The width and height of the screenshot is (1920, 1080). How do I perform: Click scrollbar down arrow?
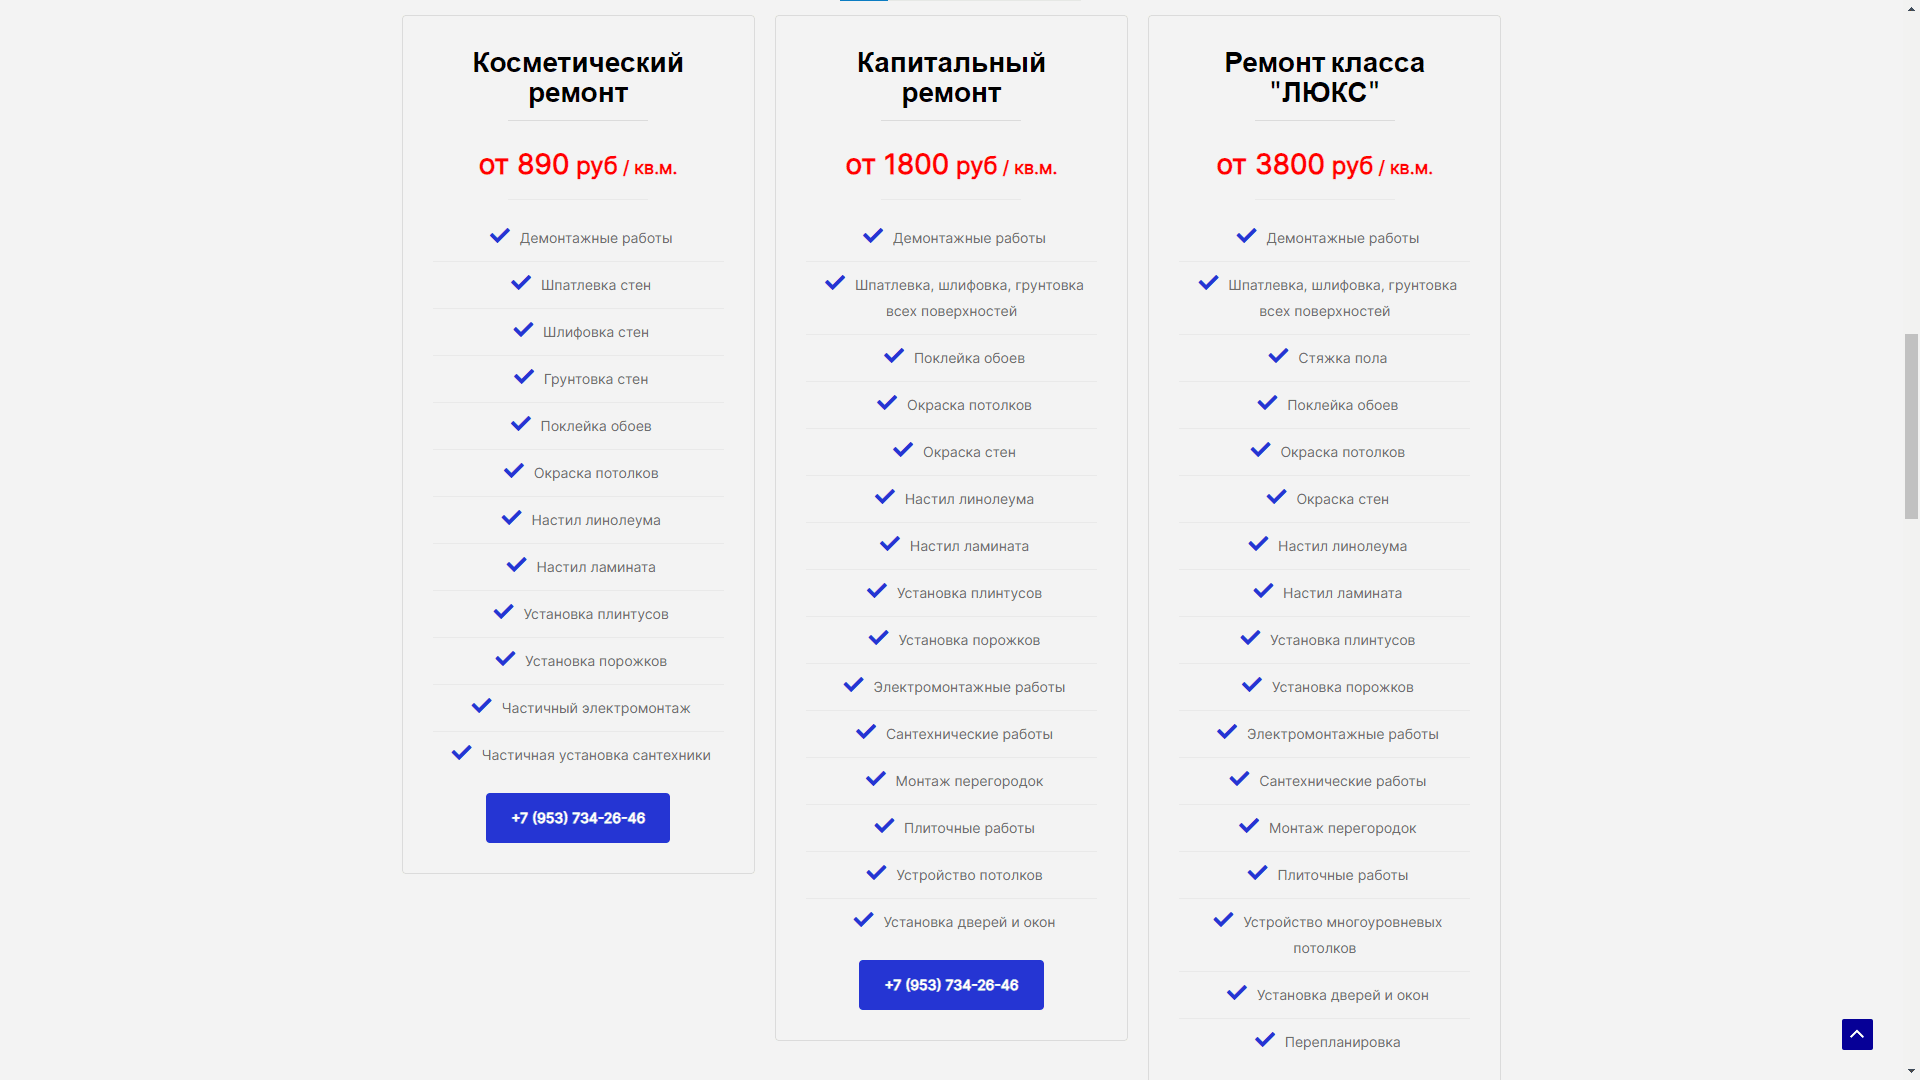coord(1911,1071)
